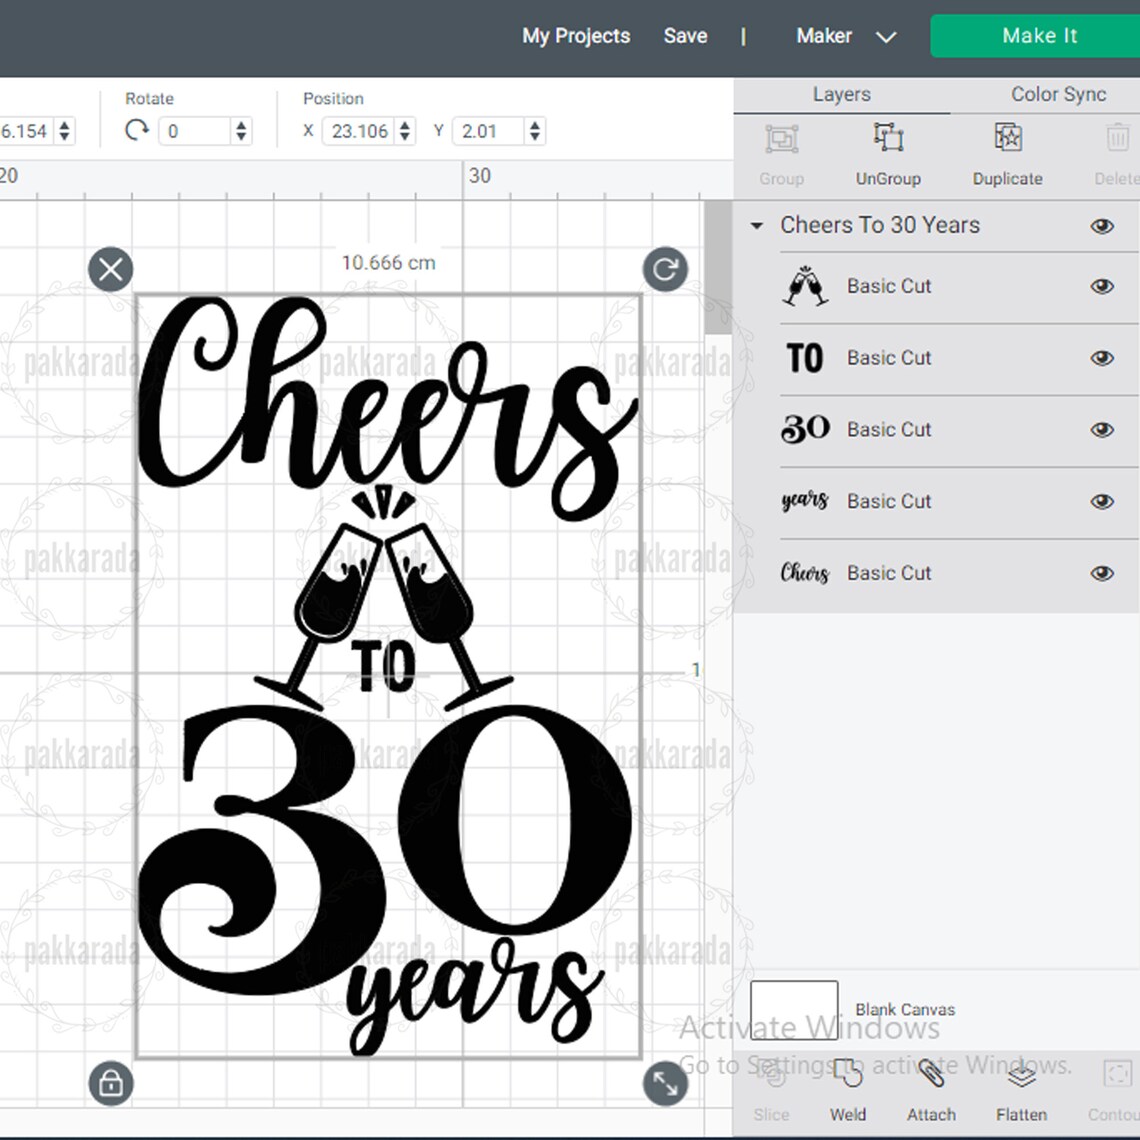1140x1140 pixels.
Task: Collapse the Cheers To 30 Years group
Action: tap(756, 225)
